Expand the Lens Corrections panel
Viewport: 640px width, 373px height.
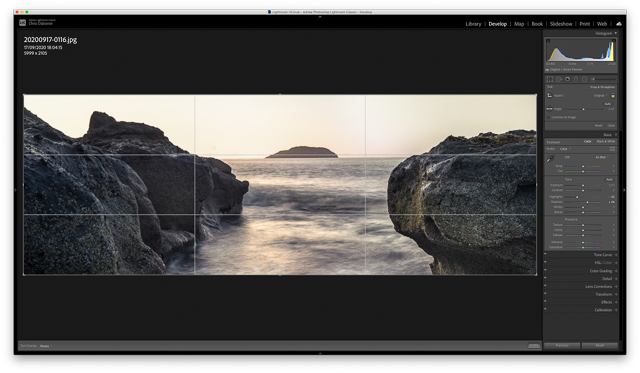[x=616, y=286]
